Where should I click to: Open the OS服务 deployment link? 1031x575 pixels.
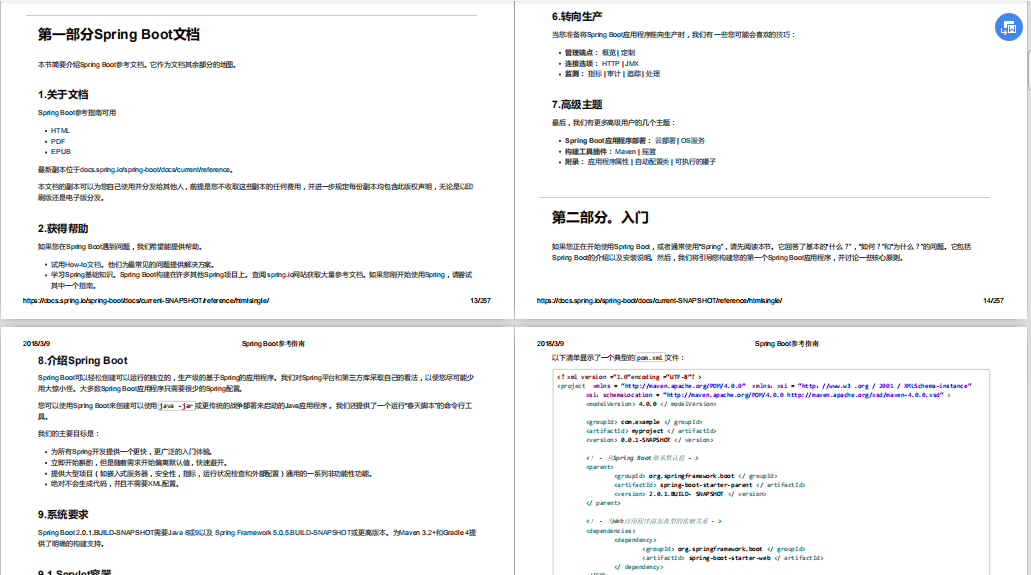point(692,141)
